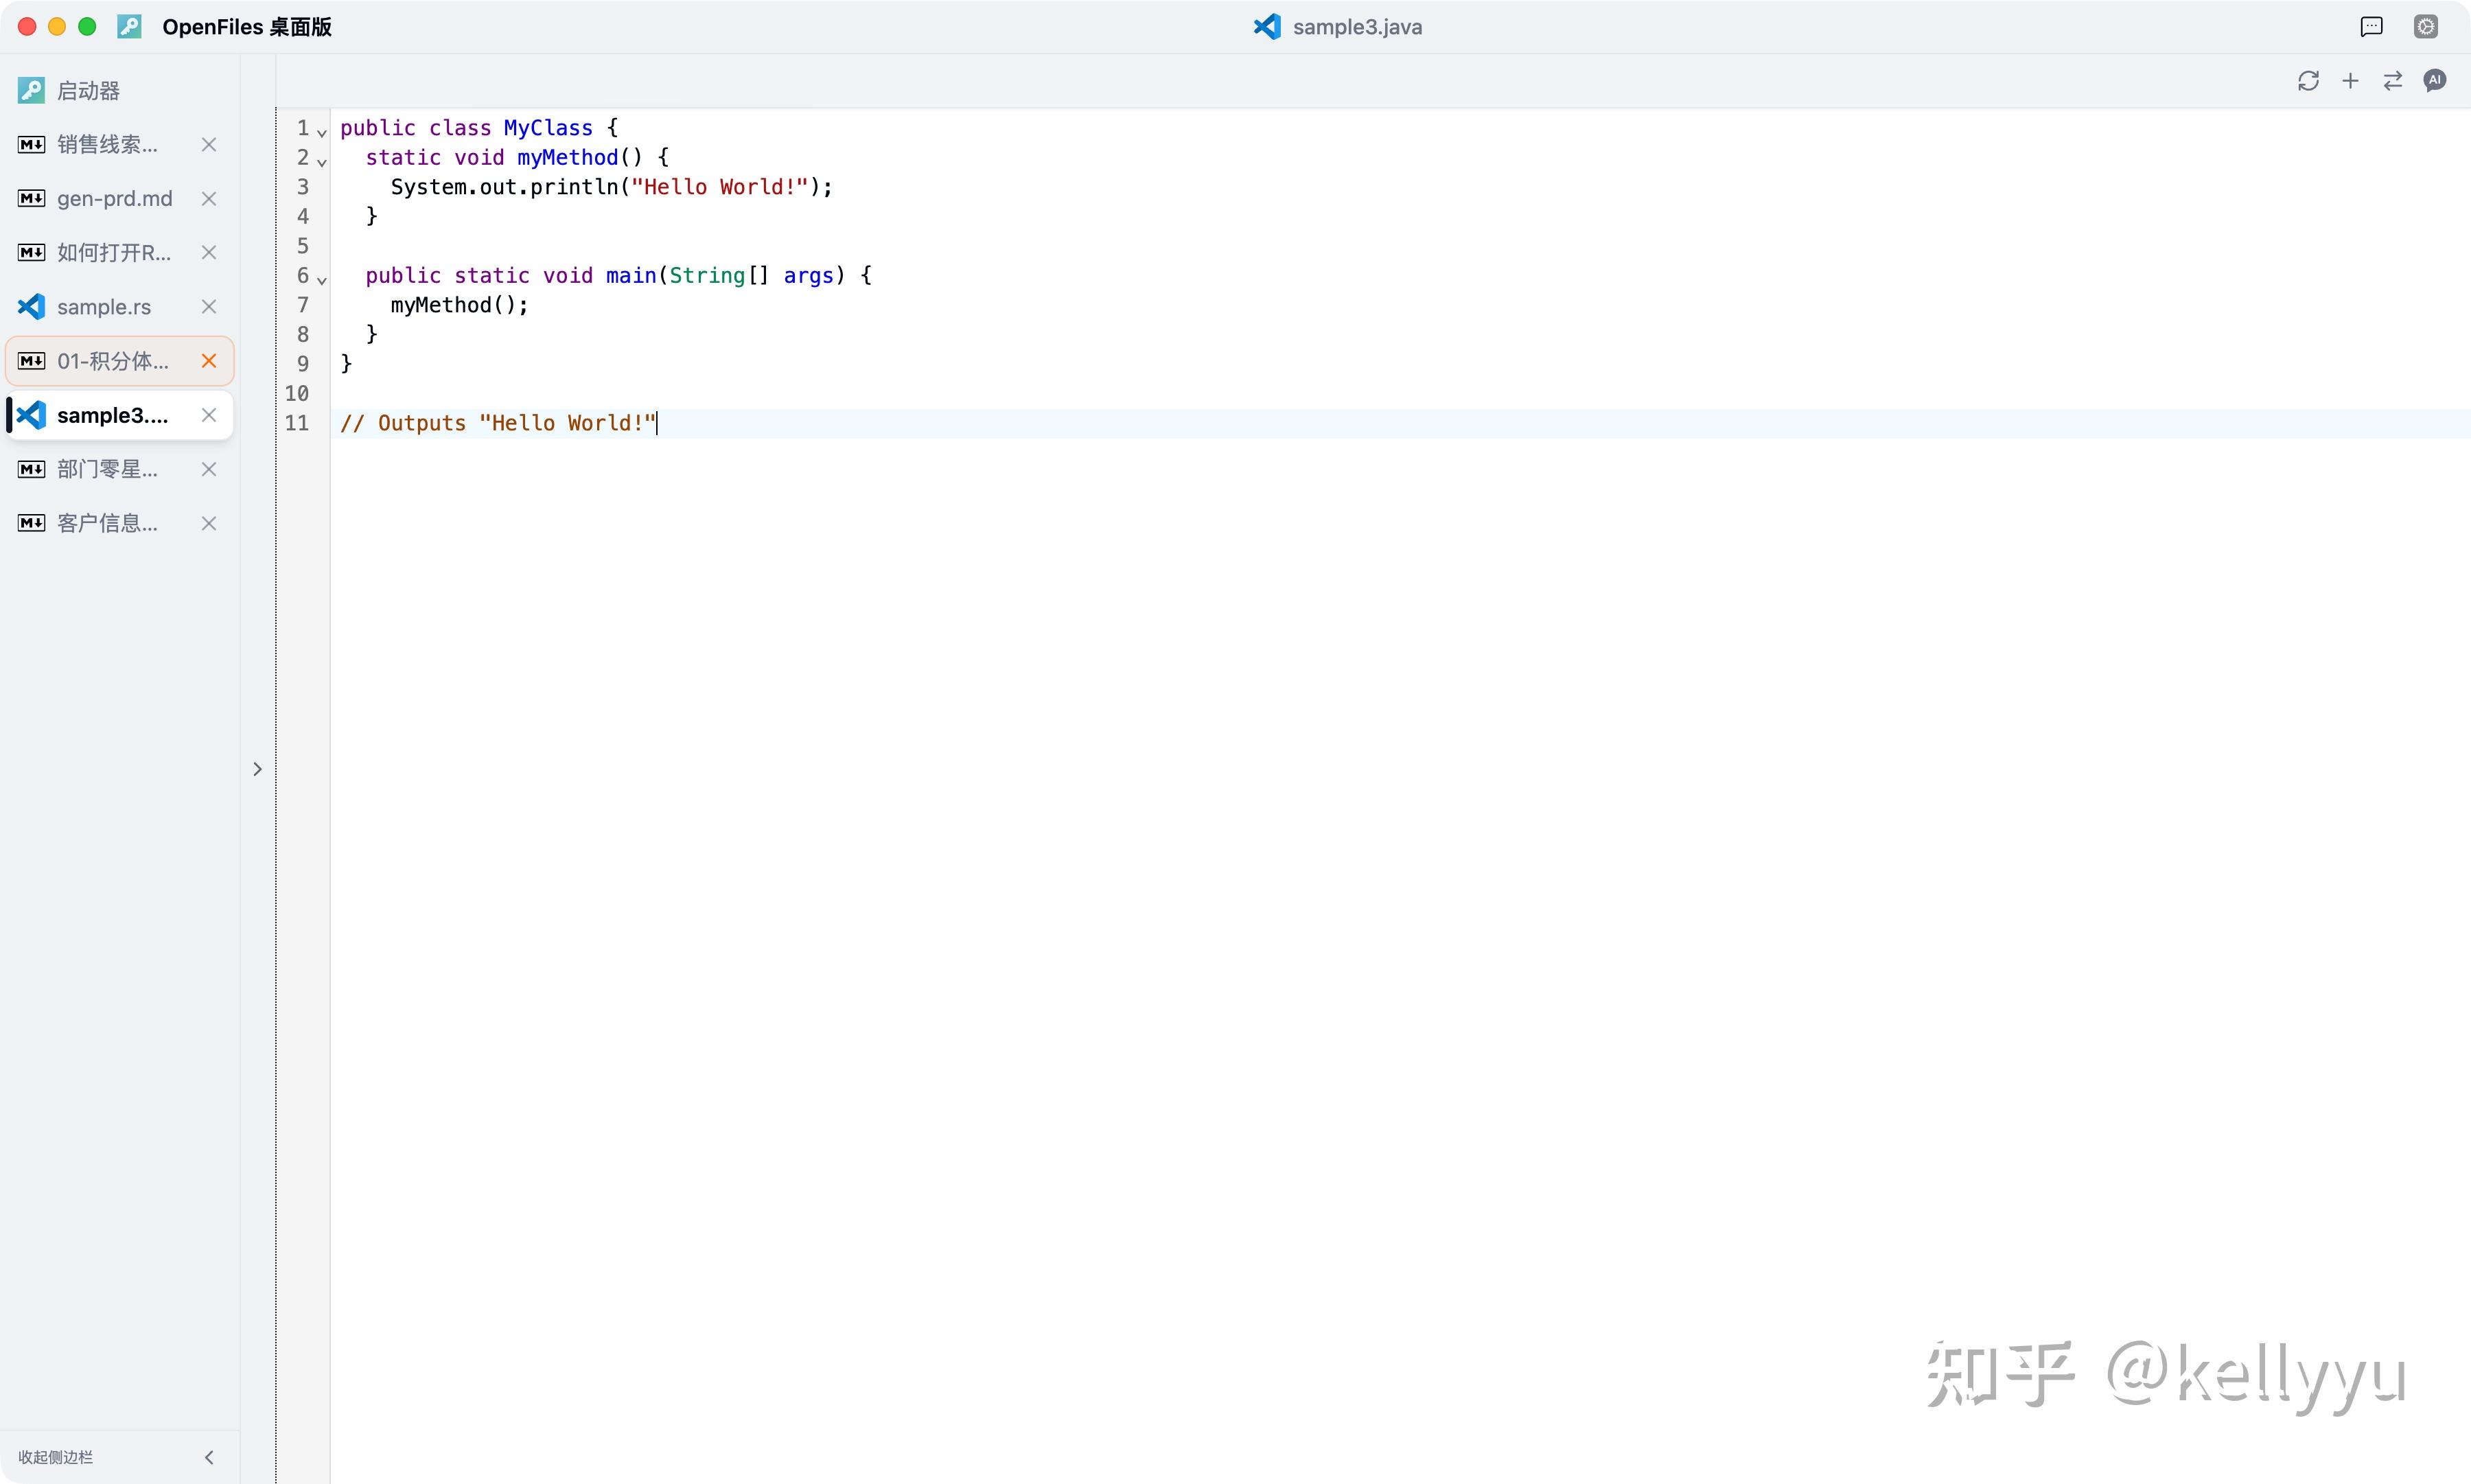
Task: Click the myMethod() call on line 7
Action: [459, 305]
